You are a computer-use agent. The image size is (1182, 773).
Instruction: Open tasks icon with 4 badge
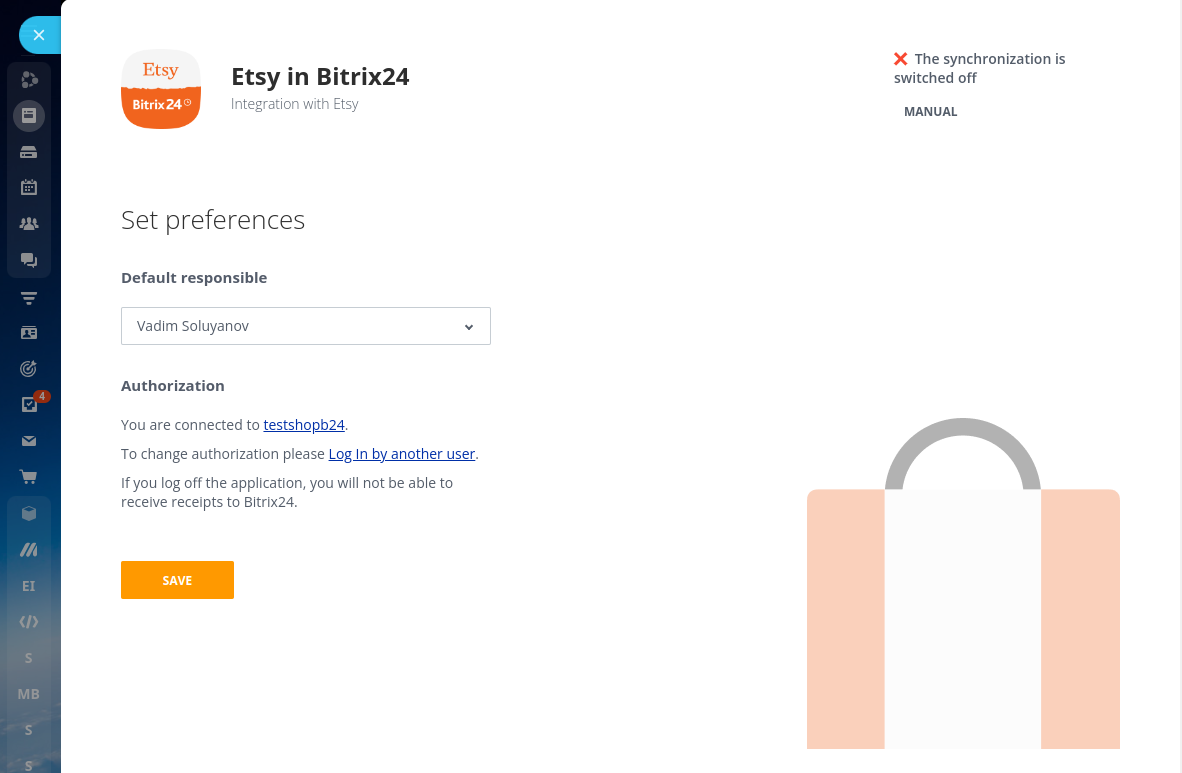[x=30, y=404]
